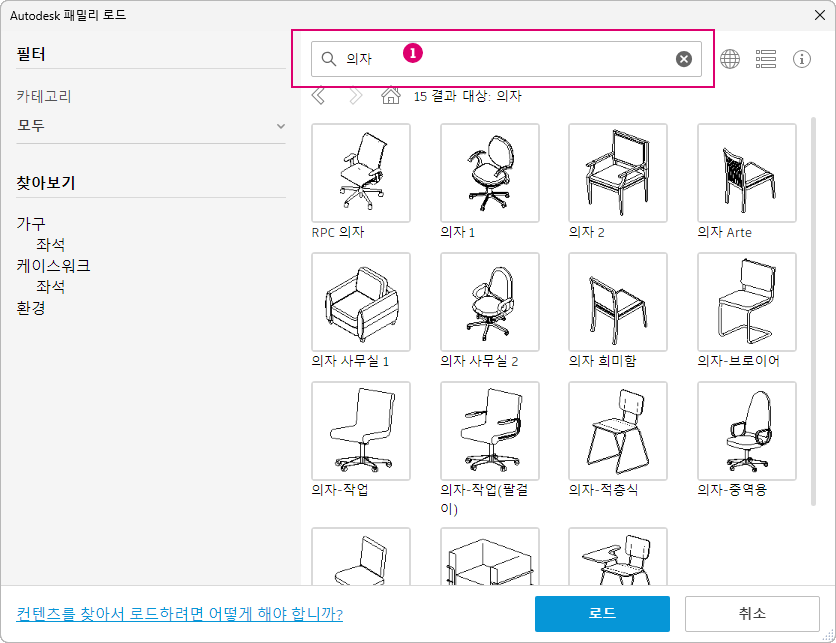
Task: Select the 의자 1 thumbnail
Action: (x=489, y=173)
